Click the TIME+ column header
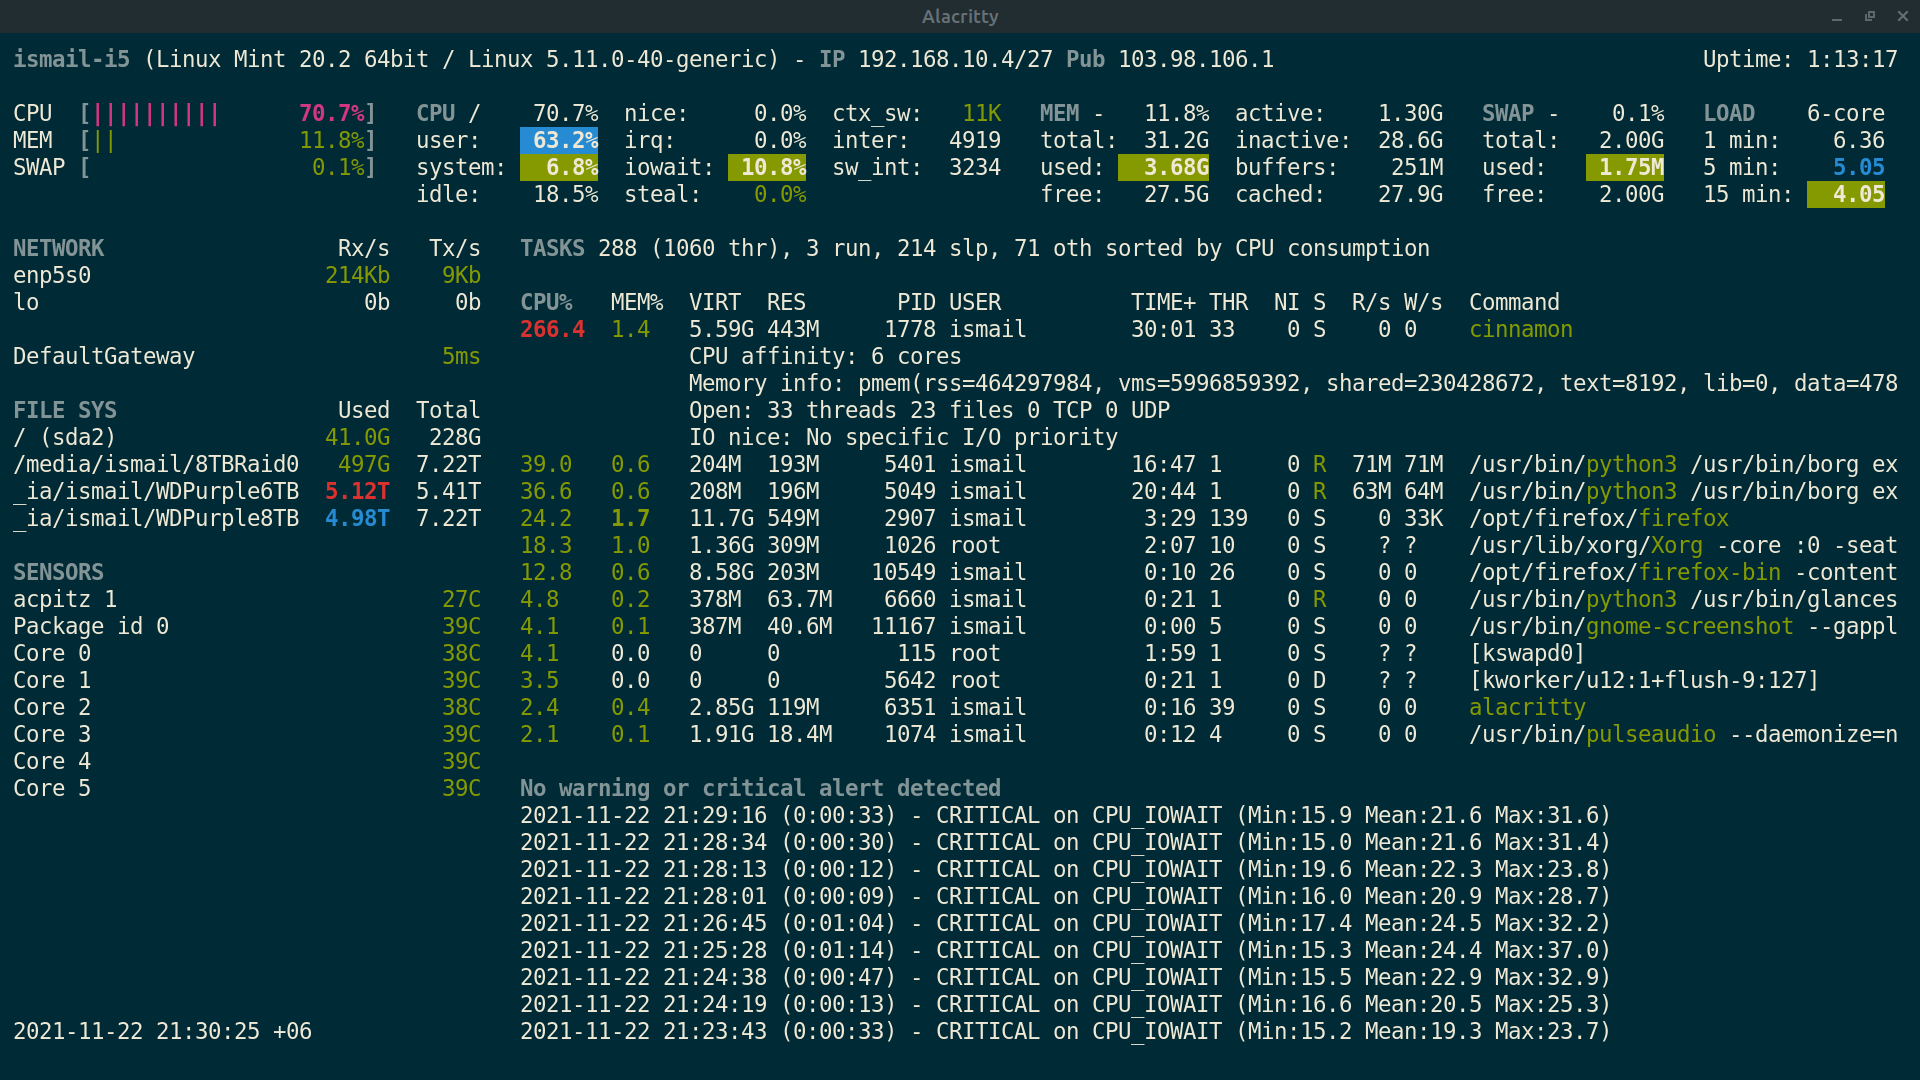1920x1080 pixels. [x=1163, y=303]
